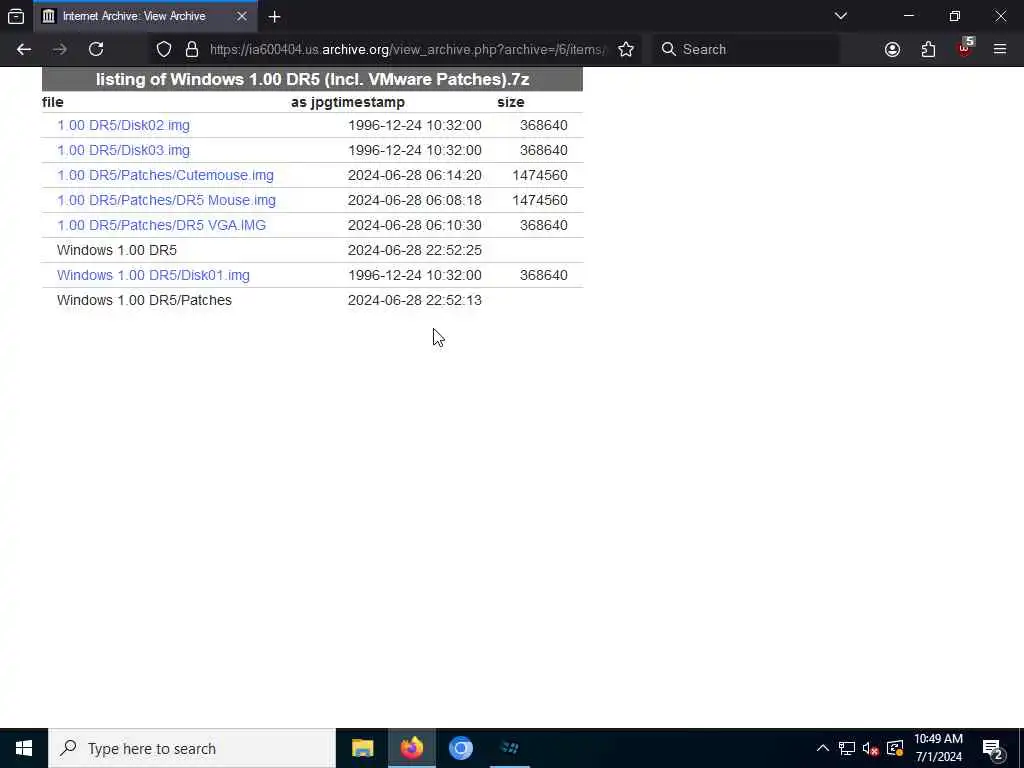Image resolution: width=1024 pixels, height=768 pixels.
Task: Open File Explorer from the taskbar
Action: pyautogui.click(x=362, y=748)
